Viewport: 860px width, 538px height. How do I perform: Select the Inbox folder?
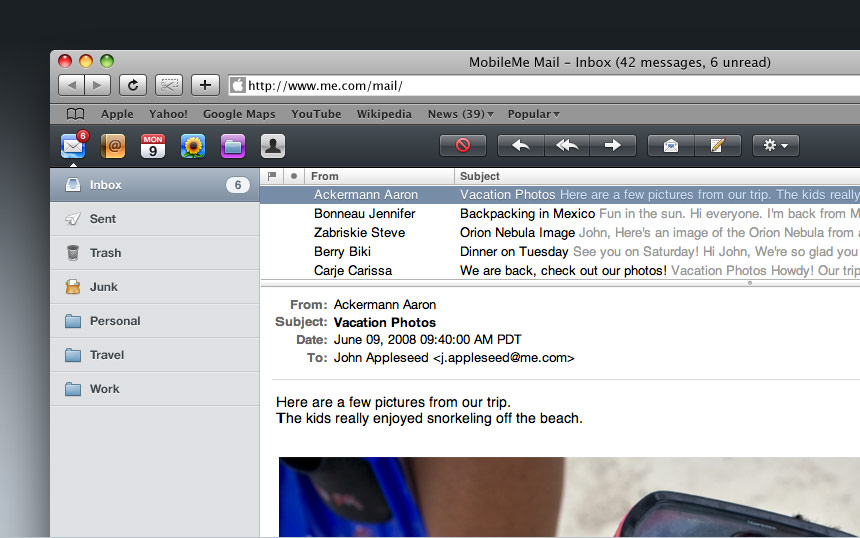(x=155, y=185)
